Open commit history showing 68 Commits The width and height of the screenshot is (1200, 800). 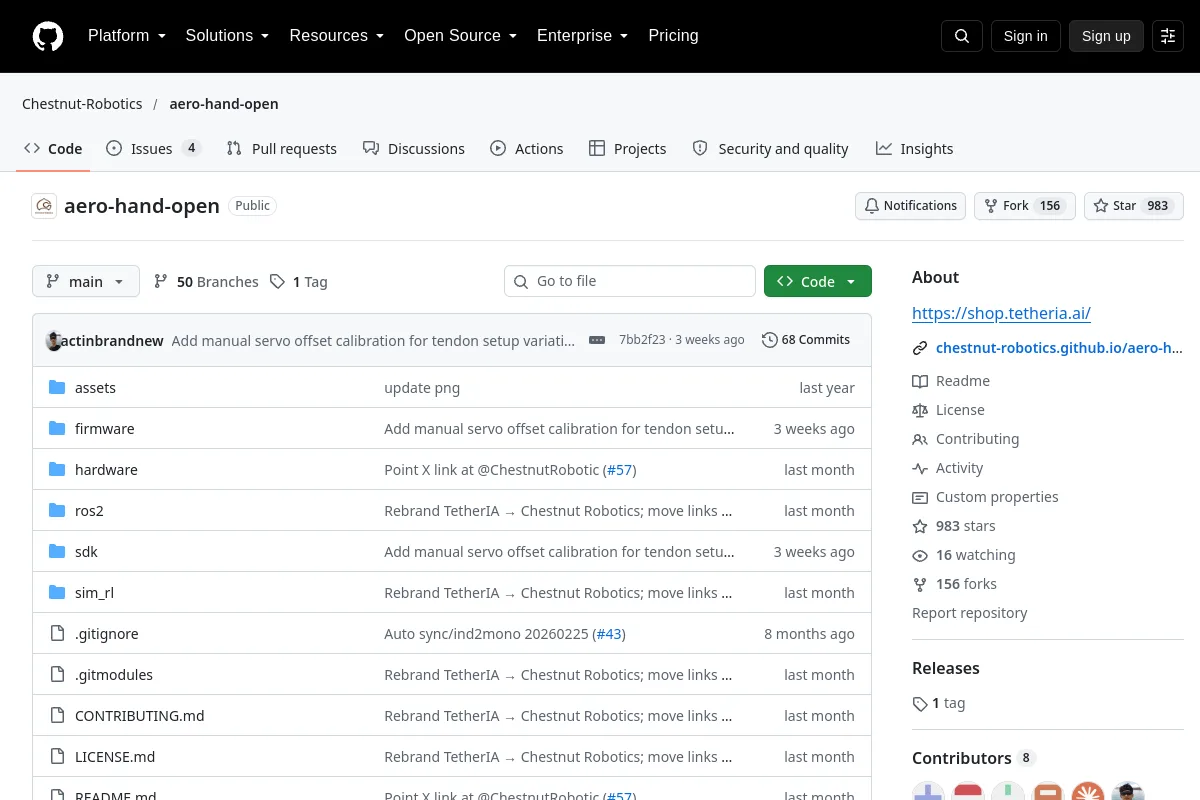[x=806, y=340]
